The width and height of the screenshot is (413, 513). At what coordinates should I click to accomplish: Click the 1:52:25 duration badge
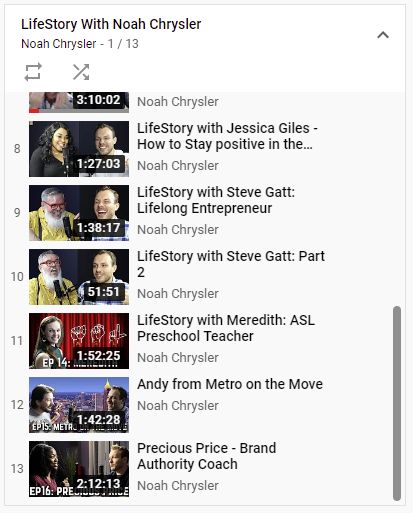click(x=99, y=356)
